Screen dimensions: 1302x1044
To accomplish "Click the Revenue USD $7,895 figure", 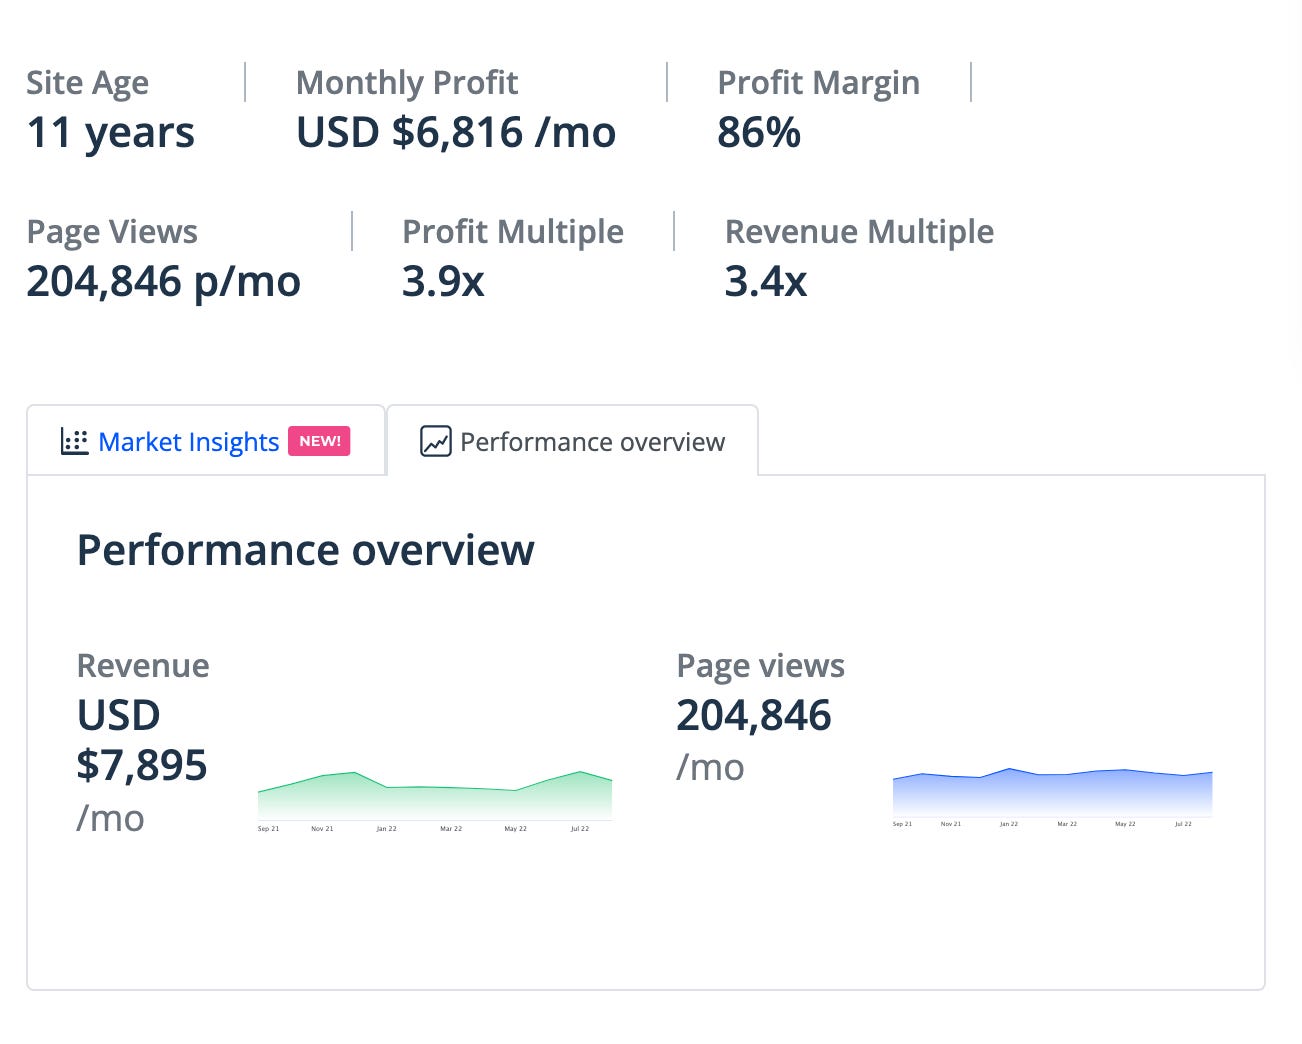I will [142, 740].
